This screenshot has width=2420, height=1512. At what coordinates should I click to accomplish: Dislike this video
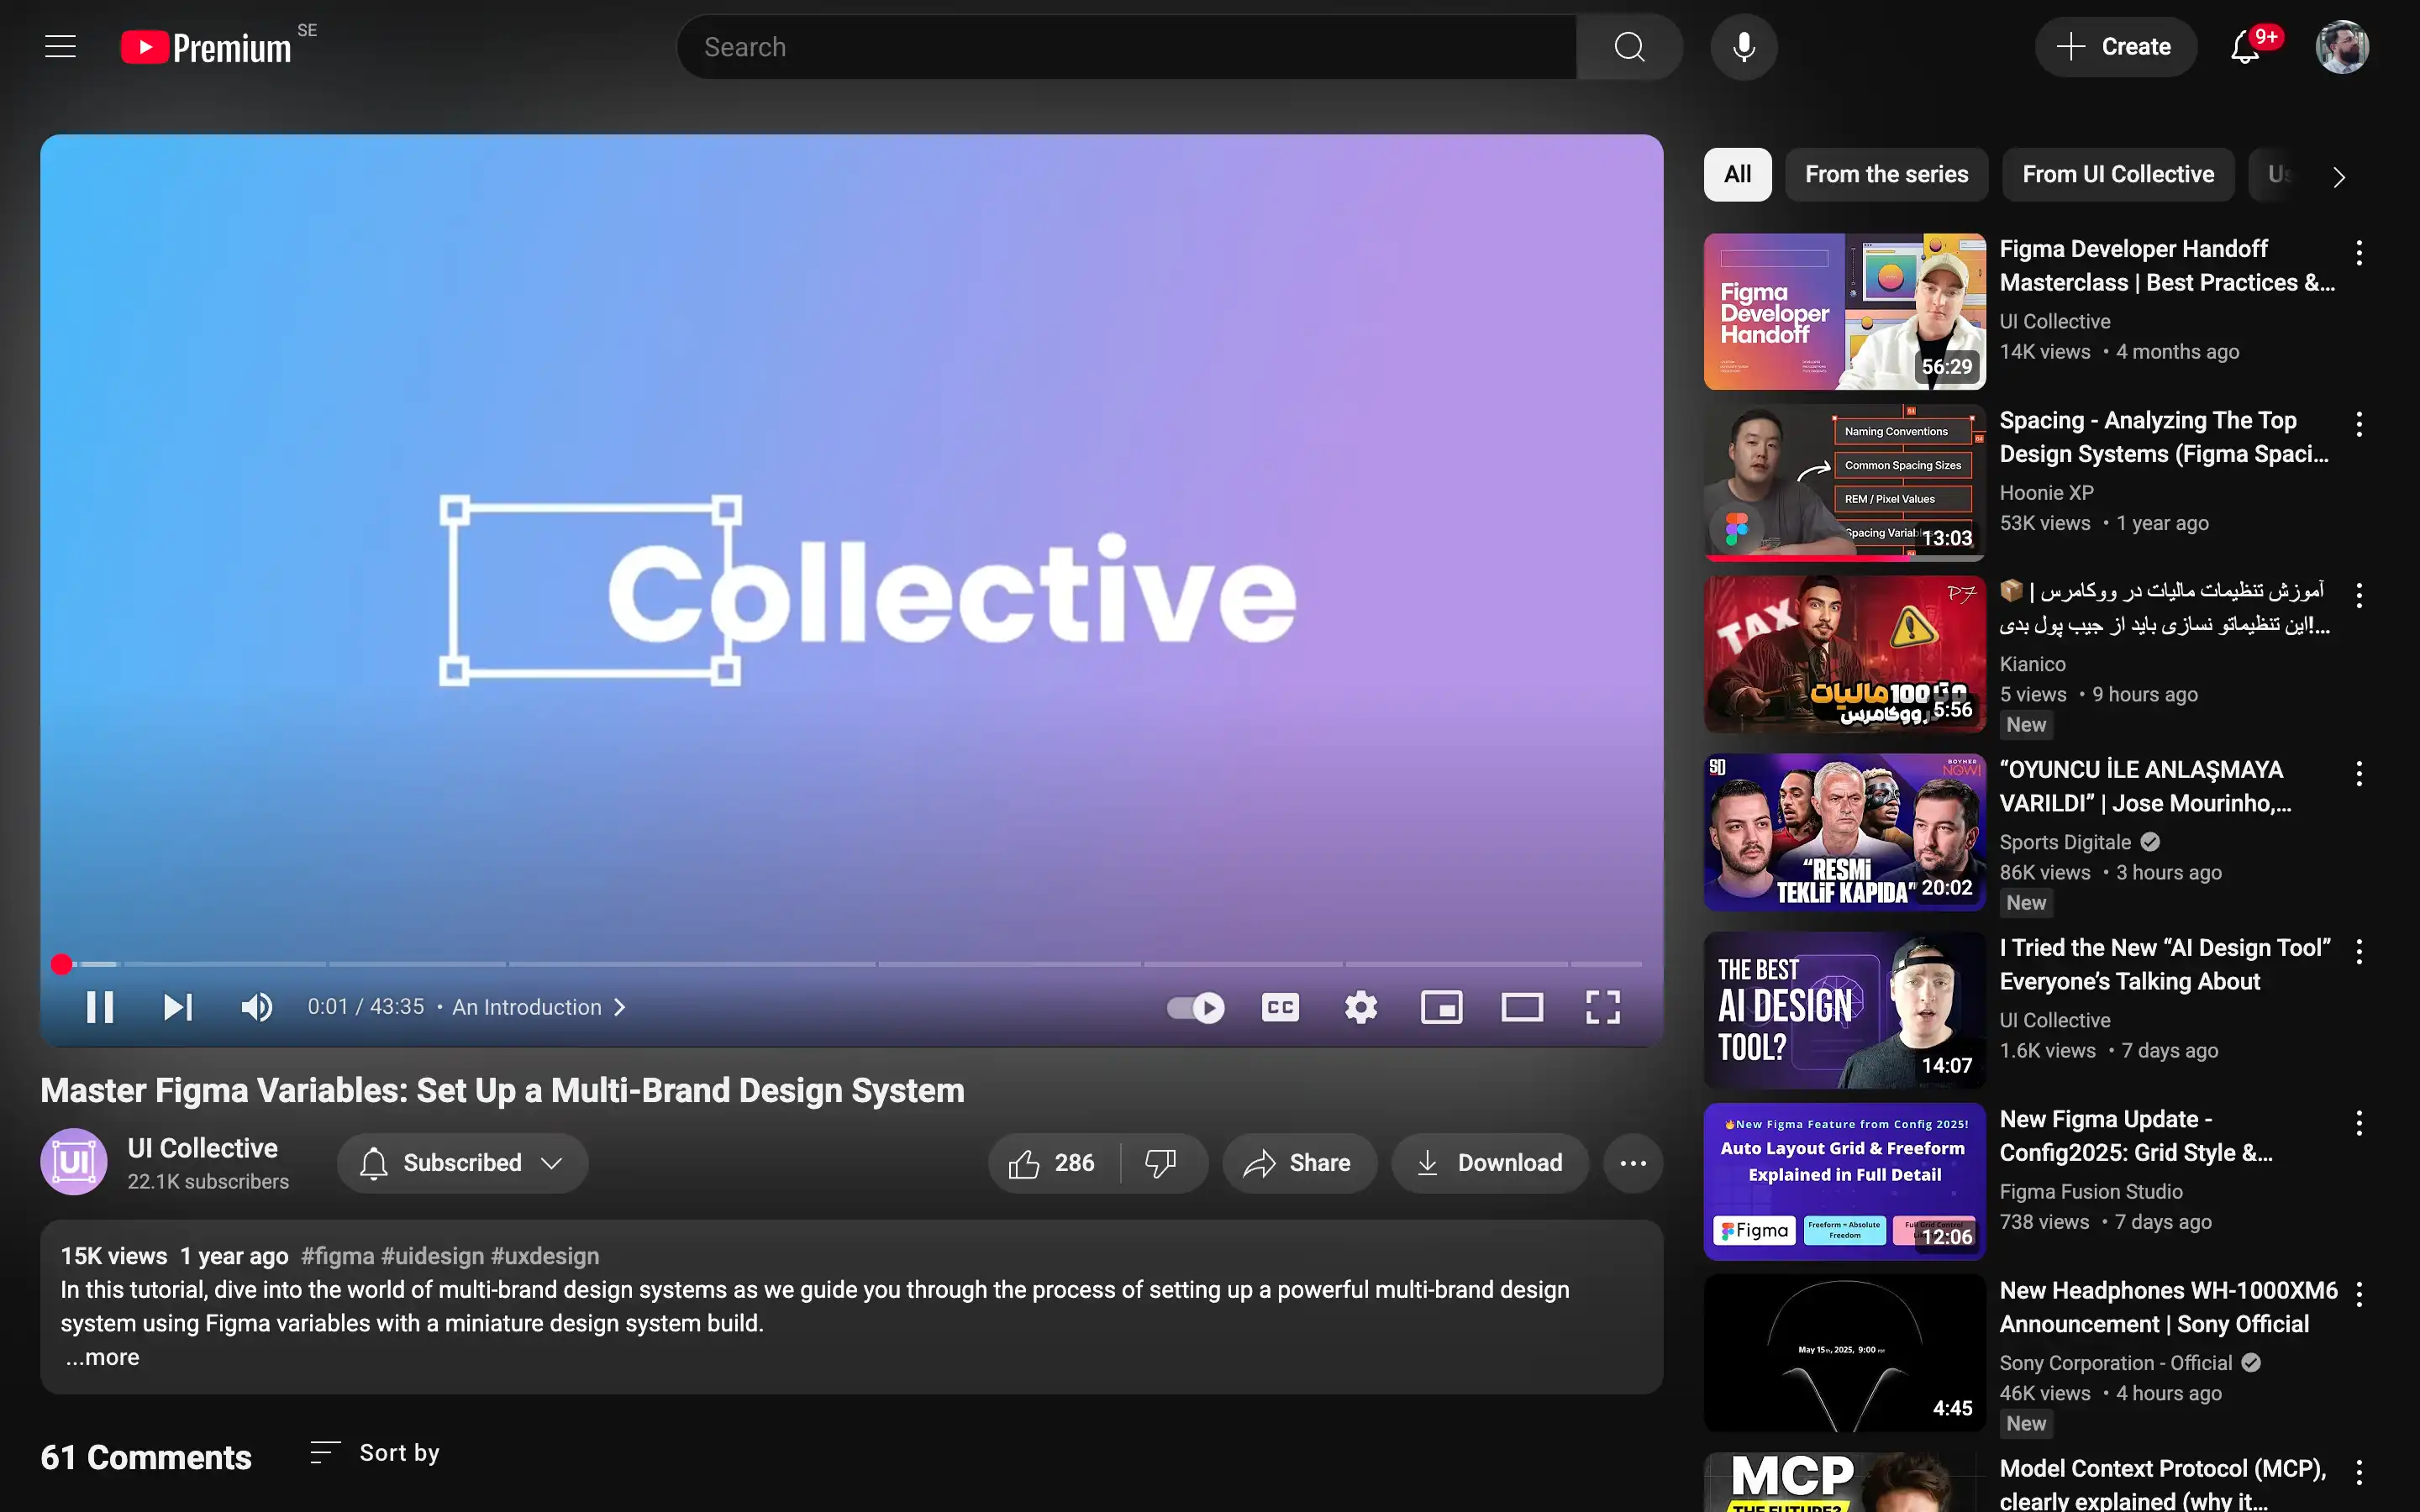click(x=1161, y=1163)
